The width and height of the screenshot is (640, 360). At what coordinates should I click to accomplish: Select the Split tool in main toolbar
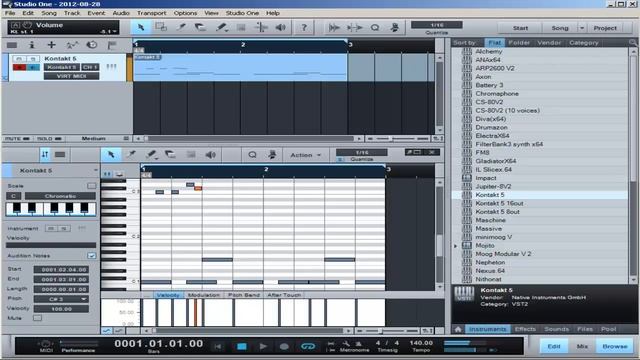pyautogui.click(x=181, y=27)
